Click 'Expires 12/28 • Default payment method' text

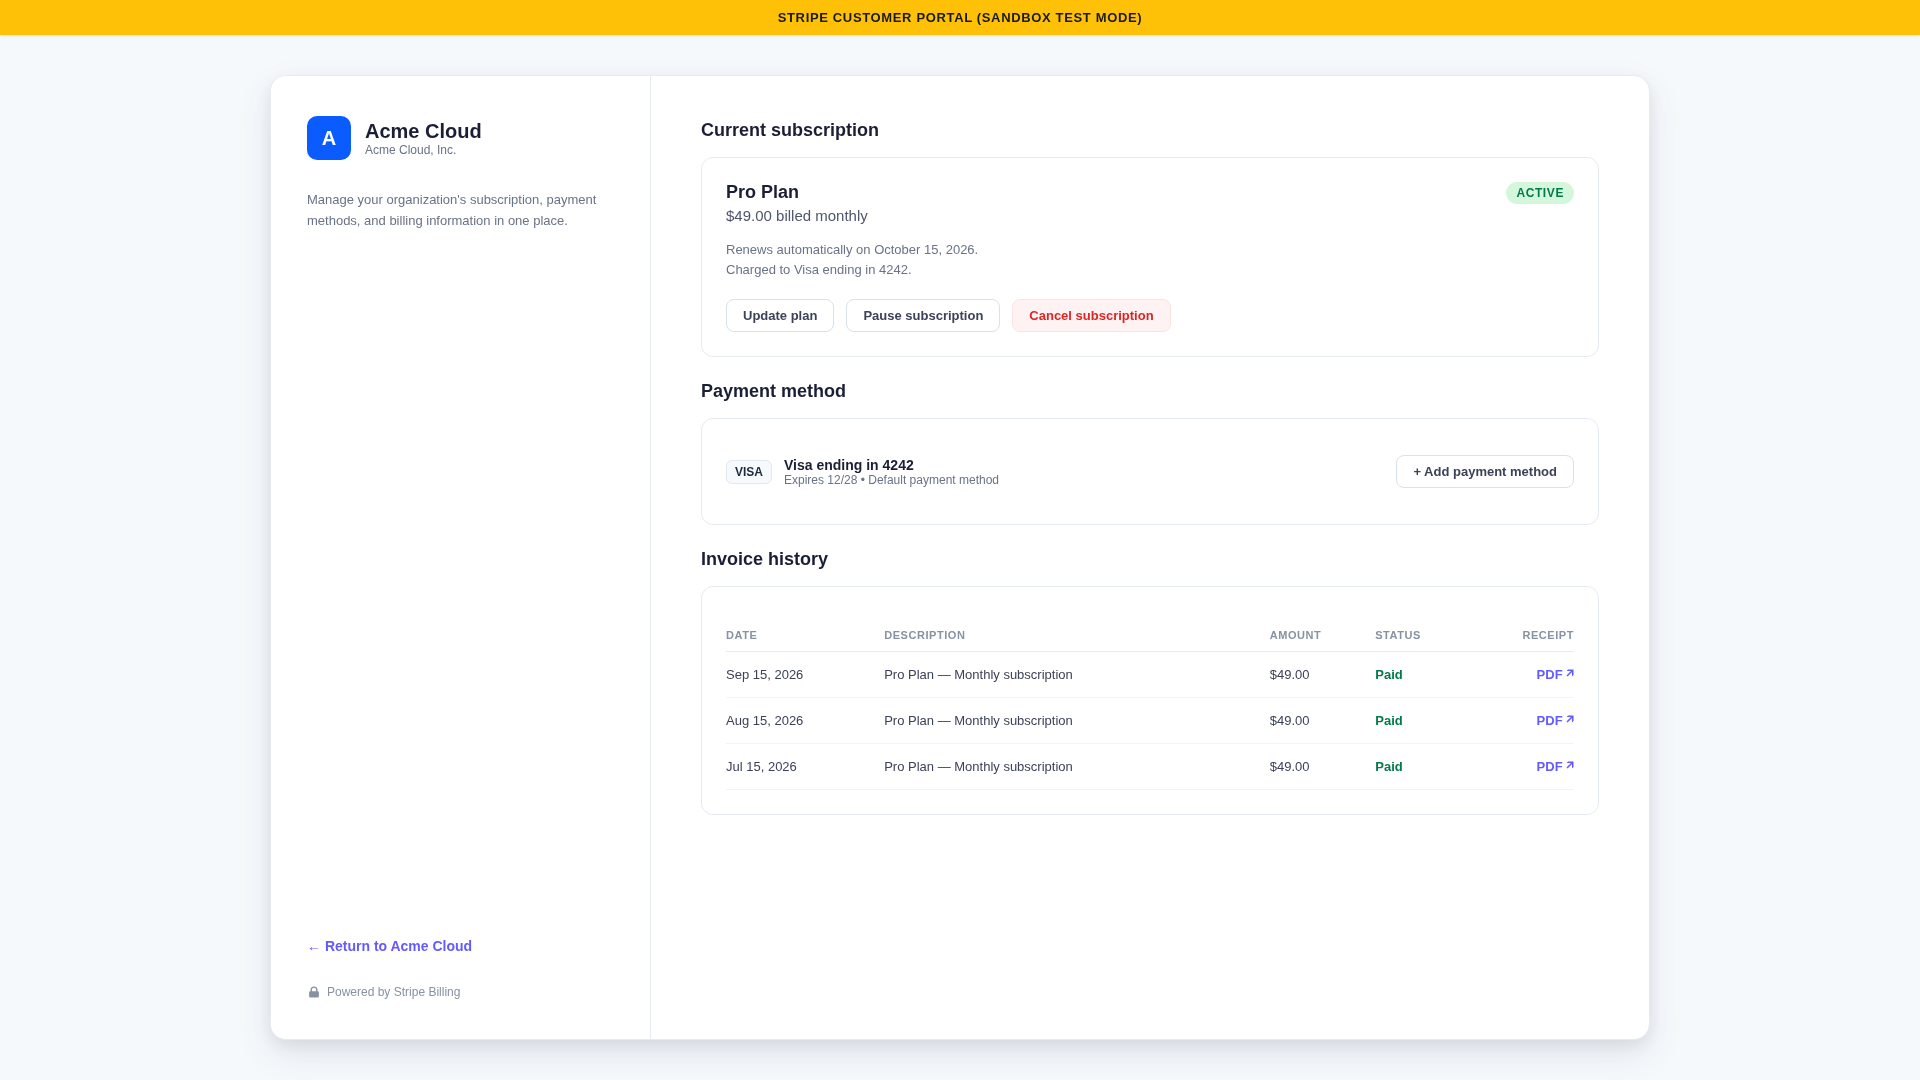coord(891,480)
